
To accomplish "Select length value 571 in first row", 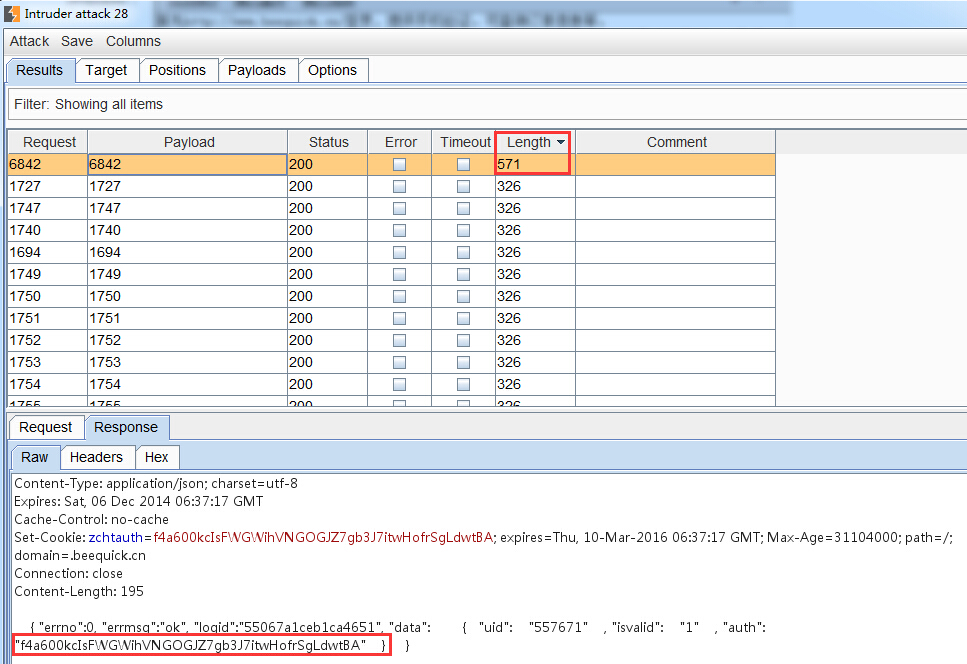I will tap(535, 164).
